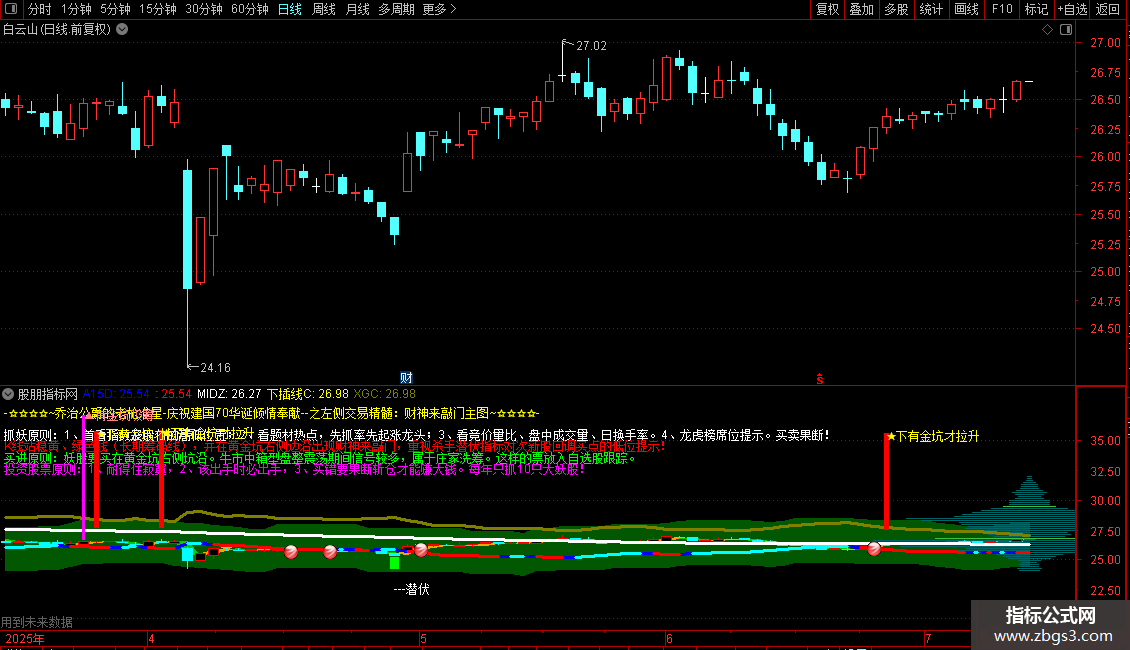Click the ★下有金坑才拉升 signal label

[x=933, y=436]
